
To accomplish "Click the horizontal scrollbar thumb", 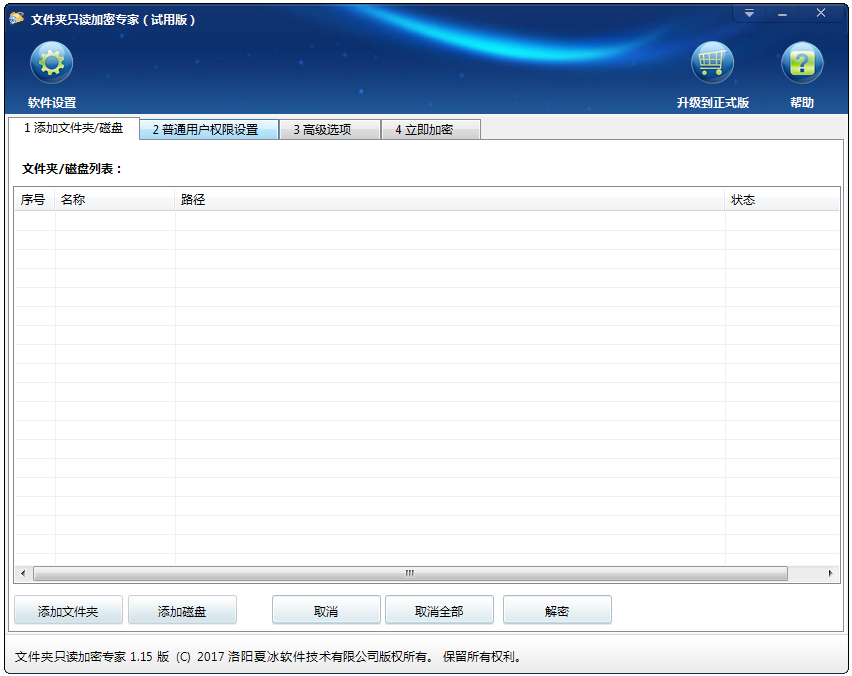I will click(410, 573).
